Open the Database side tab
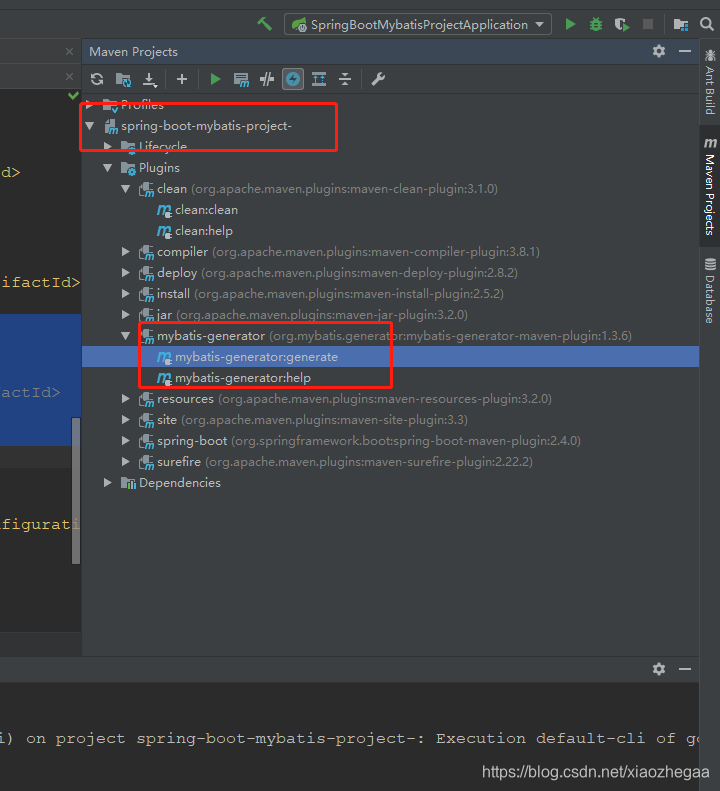This screenshot has width=720, height=791. 710,290
